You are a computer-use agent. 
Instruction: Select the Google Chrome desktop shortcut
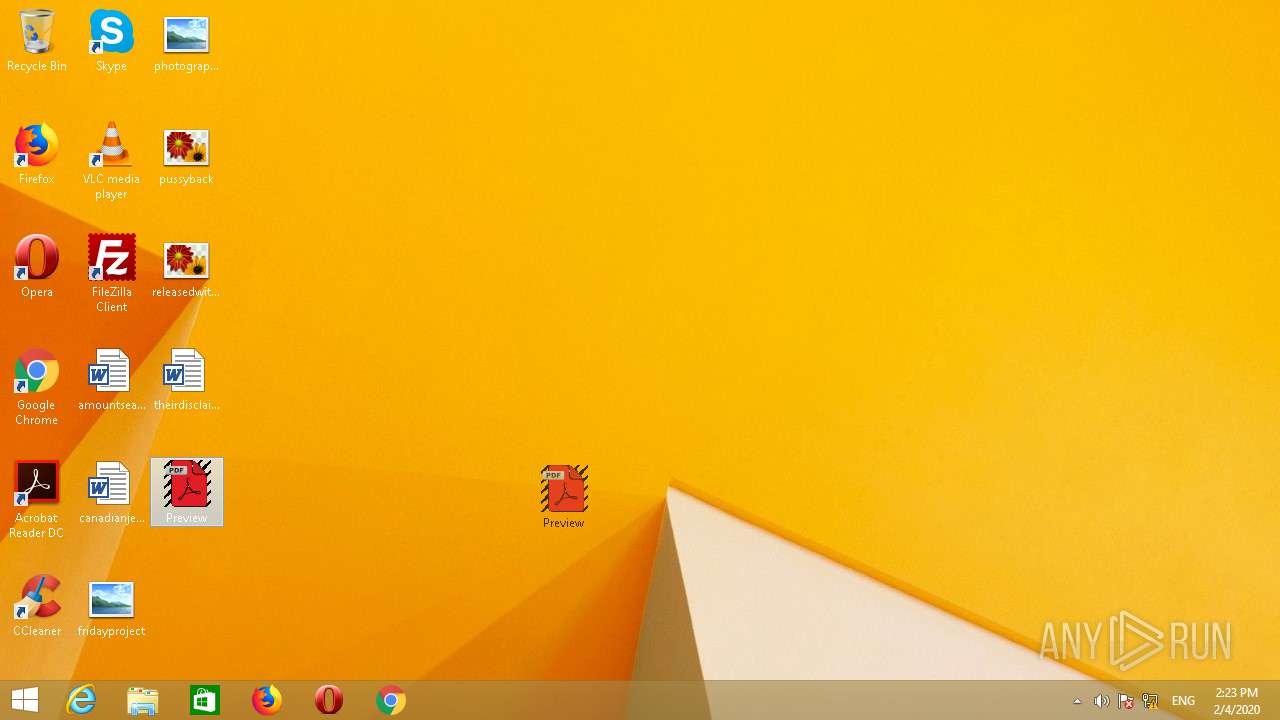tap(37, 386)
